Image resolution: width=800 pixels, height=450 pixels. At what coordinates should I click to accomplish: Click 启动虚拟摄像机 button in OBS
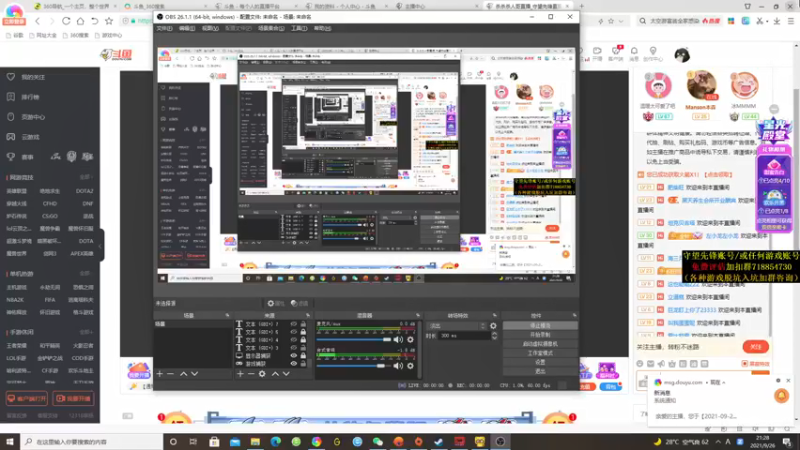coord(540,344)
